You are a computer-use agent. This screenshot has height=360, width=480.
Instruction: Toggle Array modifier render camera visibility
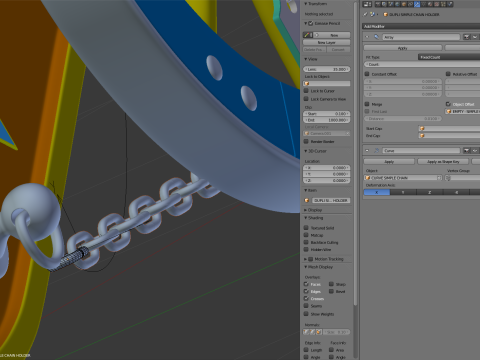[x=466, y=37]
